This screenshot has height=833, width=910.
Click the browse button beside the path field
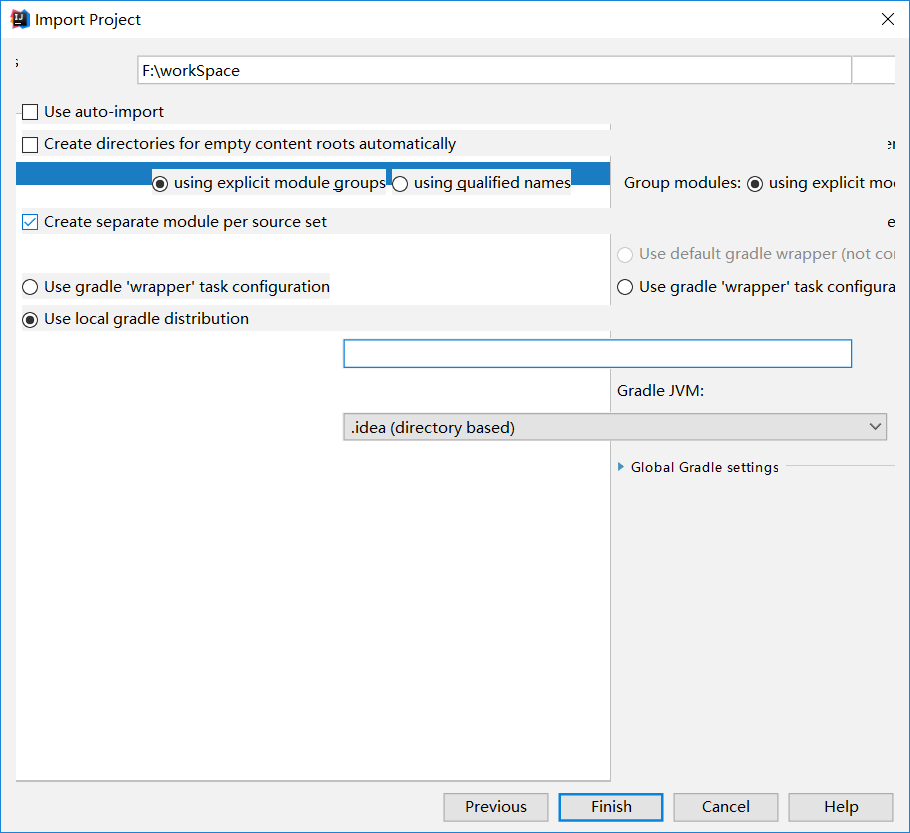[x=872, y=71]
